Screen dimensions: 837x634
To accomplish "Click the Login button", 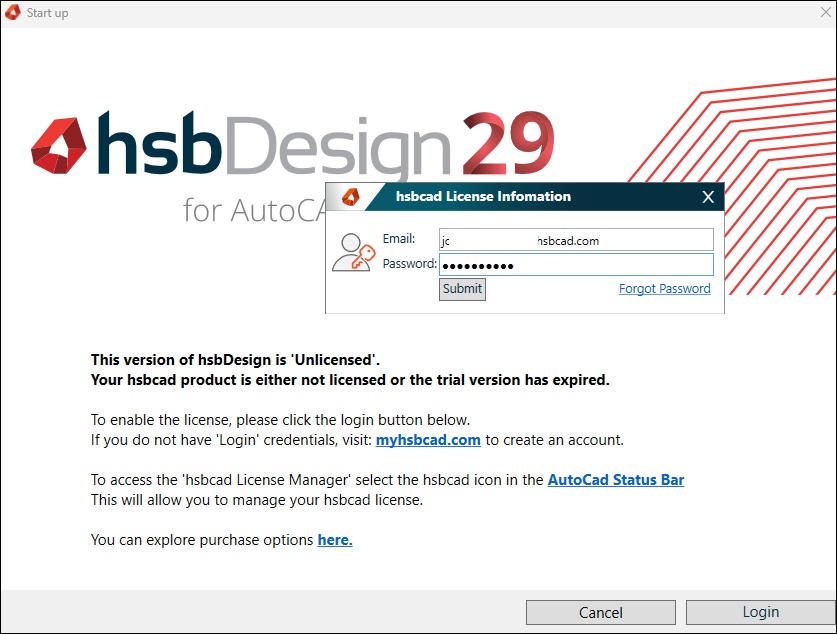I will tap(761, 612).
